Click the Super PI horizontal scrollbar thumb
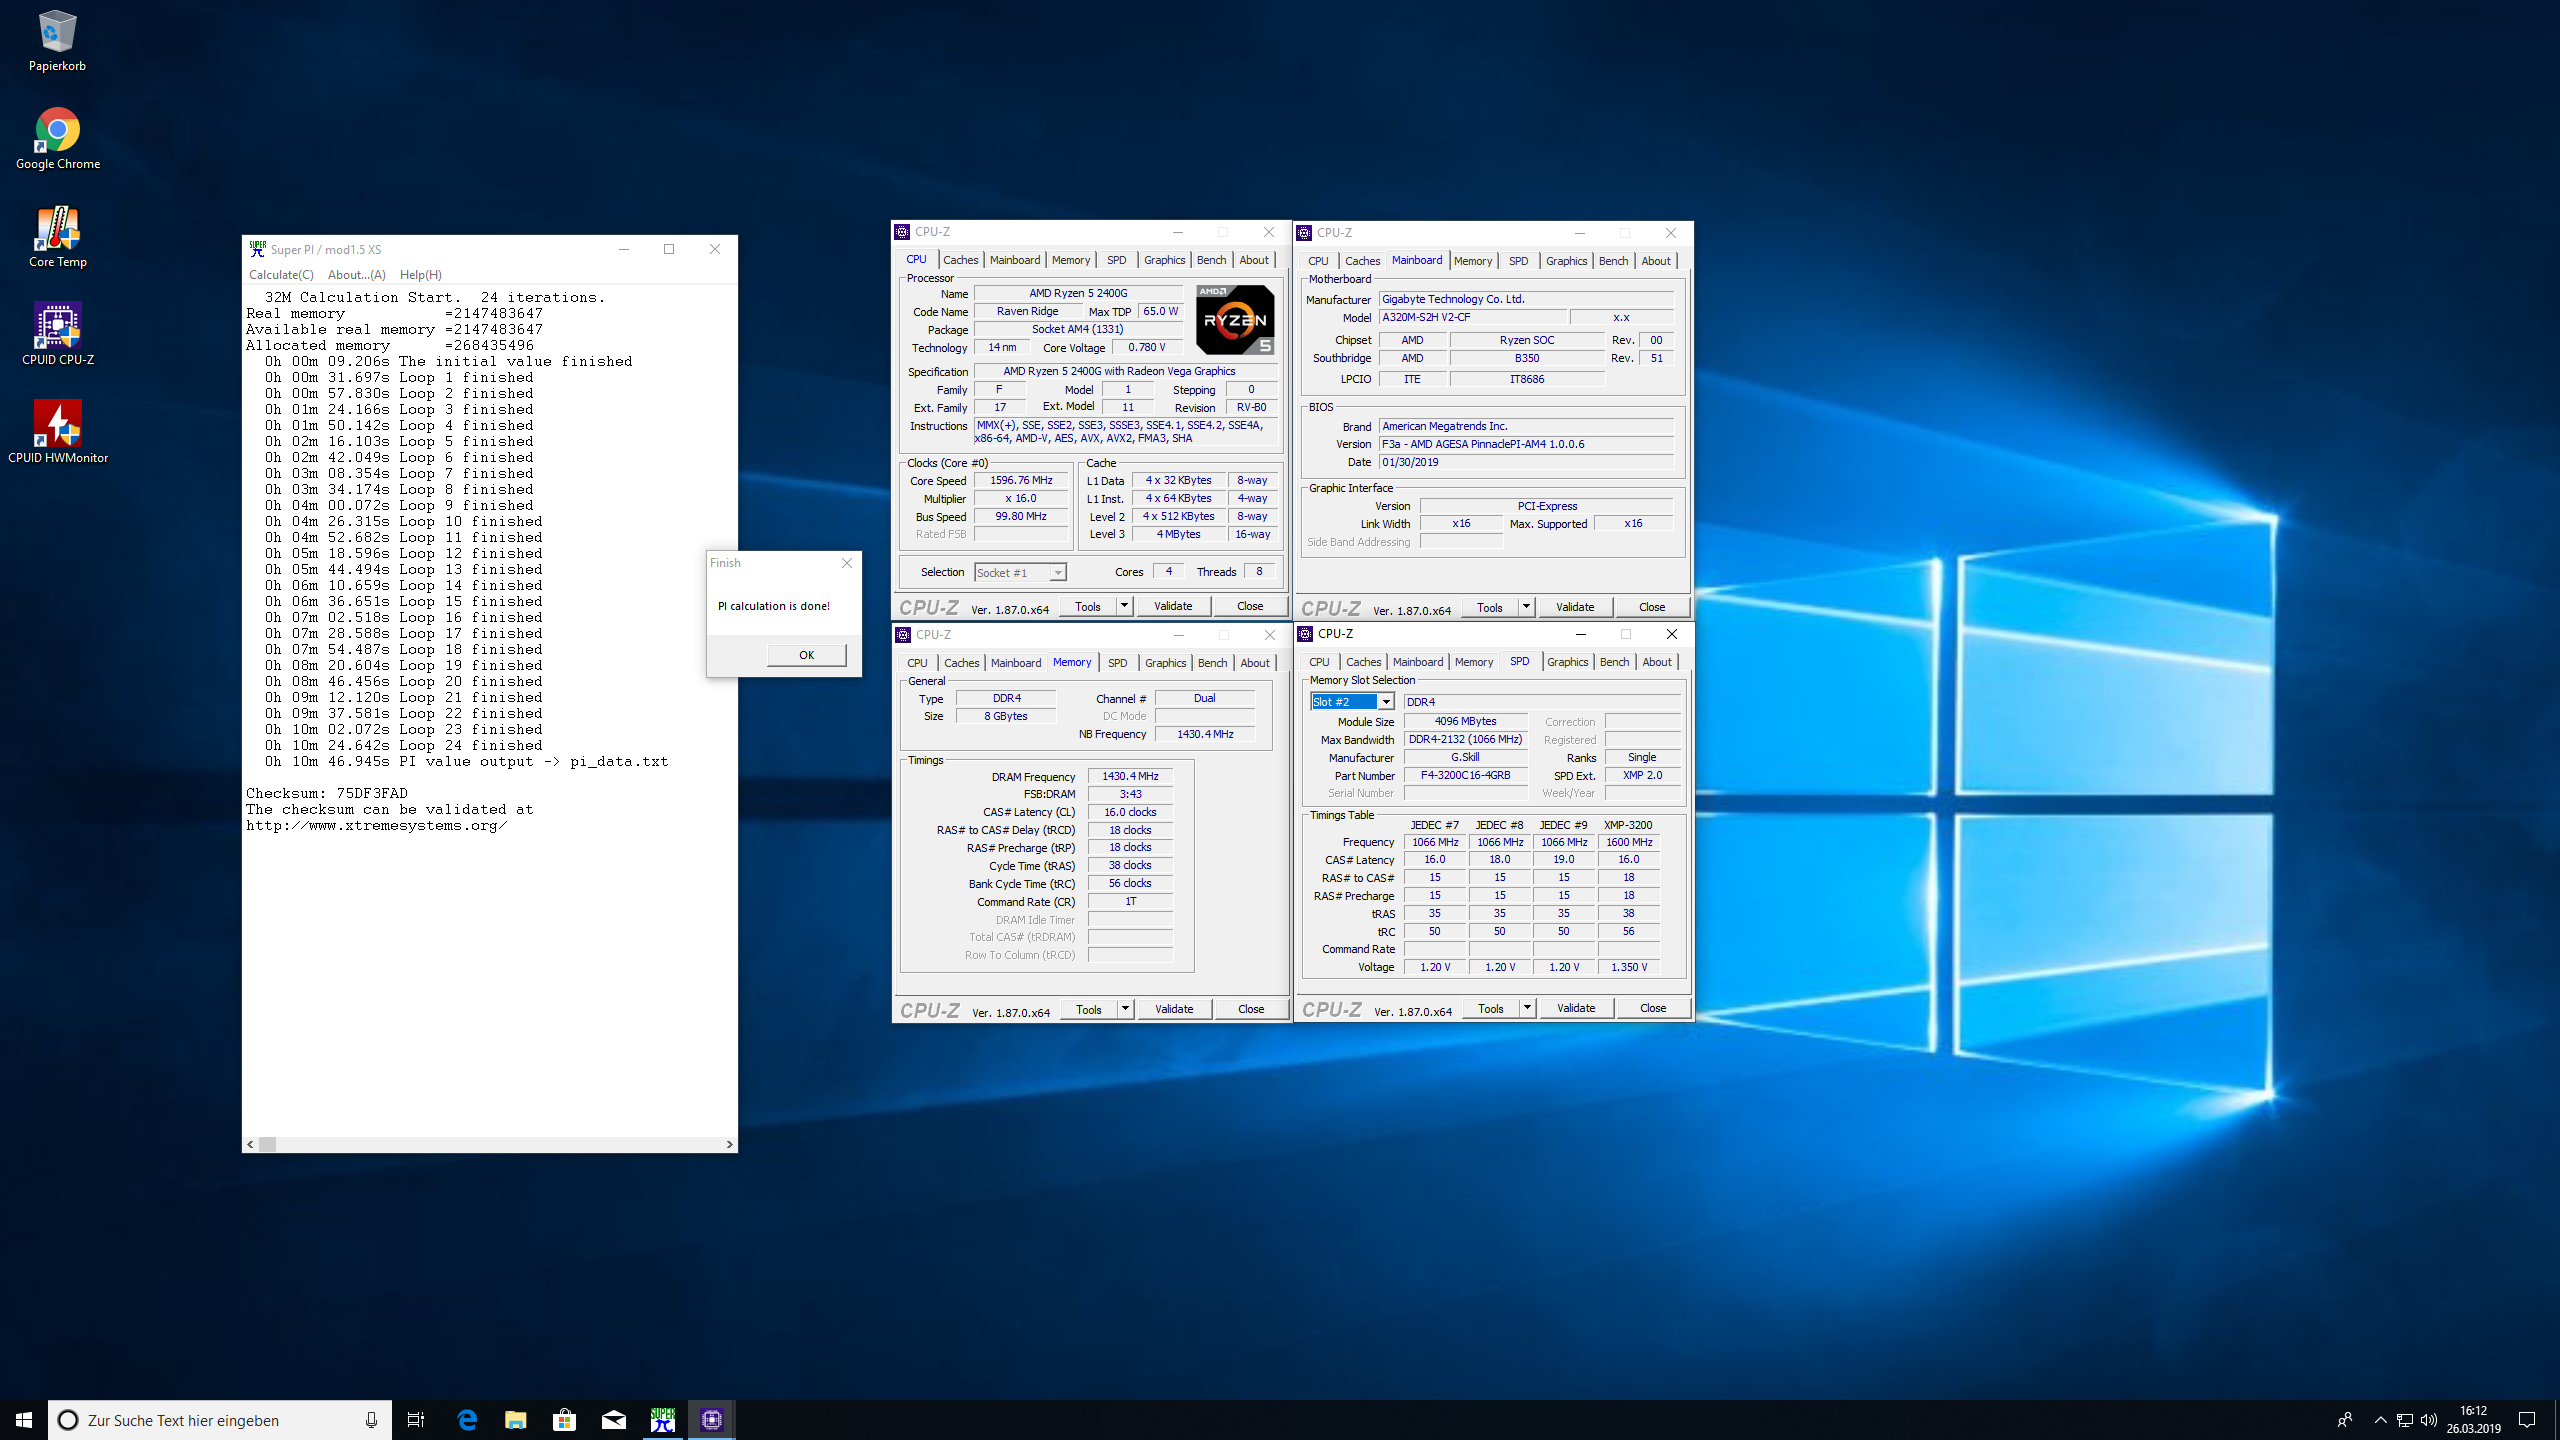Image resolution: width=2560 pixels, height=1440 pixels. click(x=267, y=1144)
